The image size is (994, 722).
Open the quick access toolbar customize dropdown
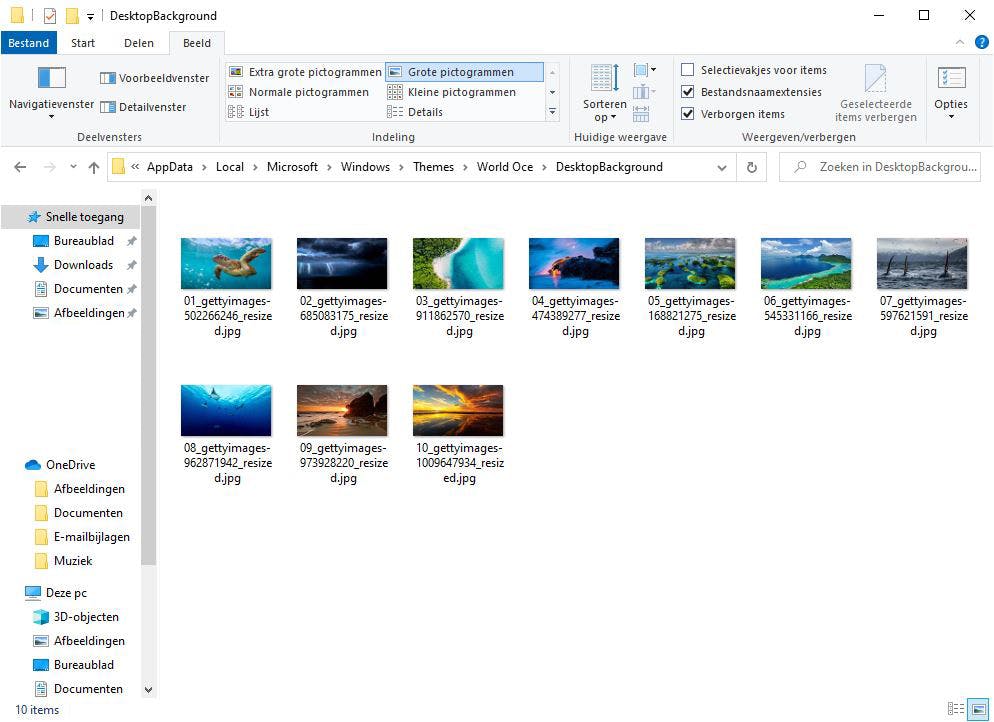(x=90, y=16)
